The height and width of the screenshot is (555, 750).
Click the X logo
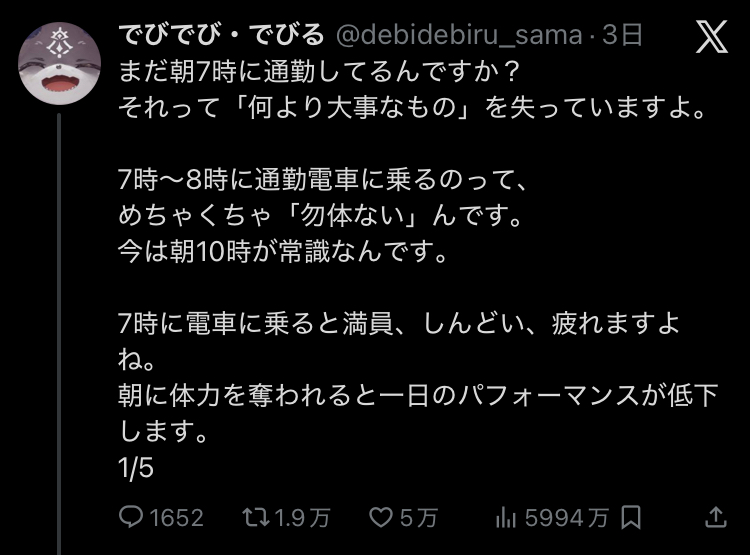pos(711,38)
